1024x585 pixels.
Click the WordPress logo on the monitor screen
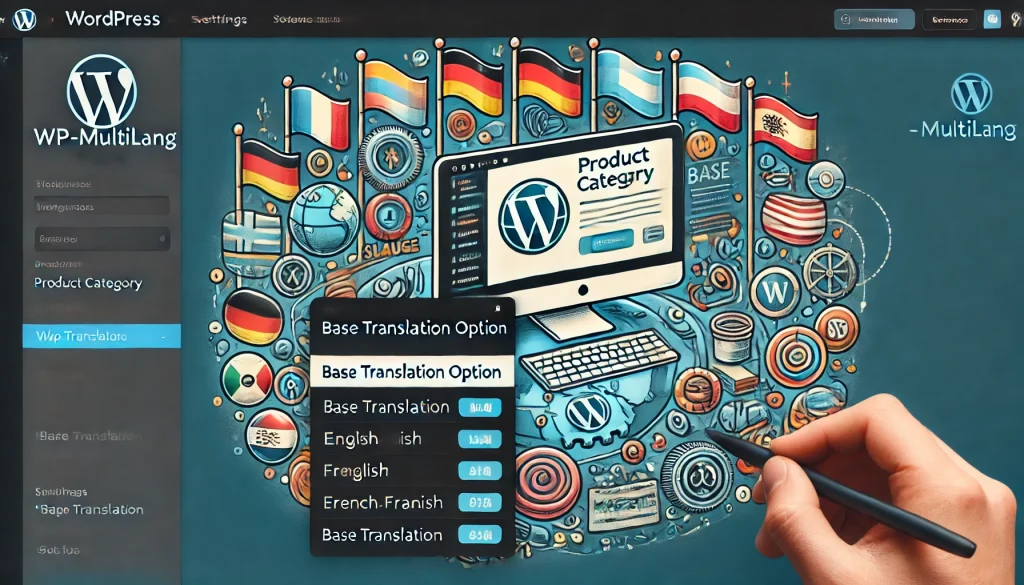coord(534,215)
